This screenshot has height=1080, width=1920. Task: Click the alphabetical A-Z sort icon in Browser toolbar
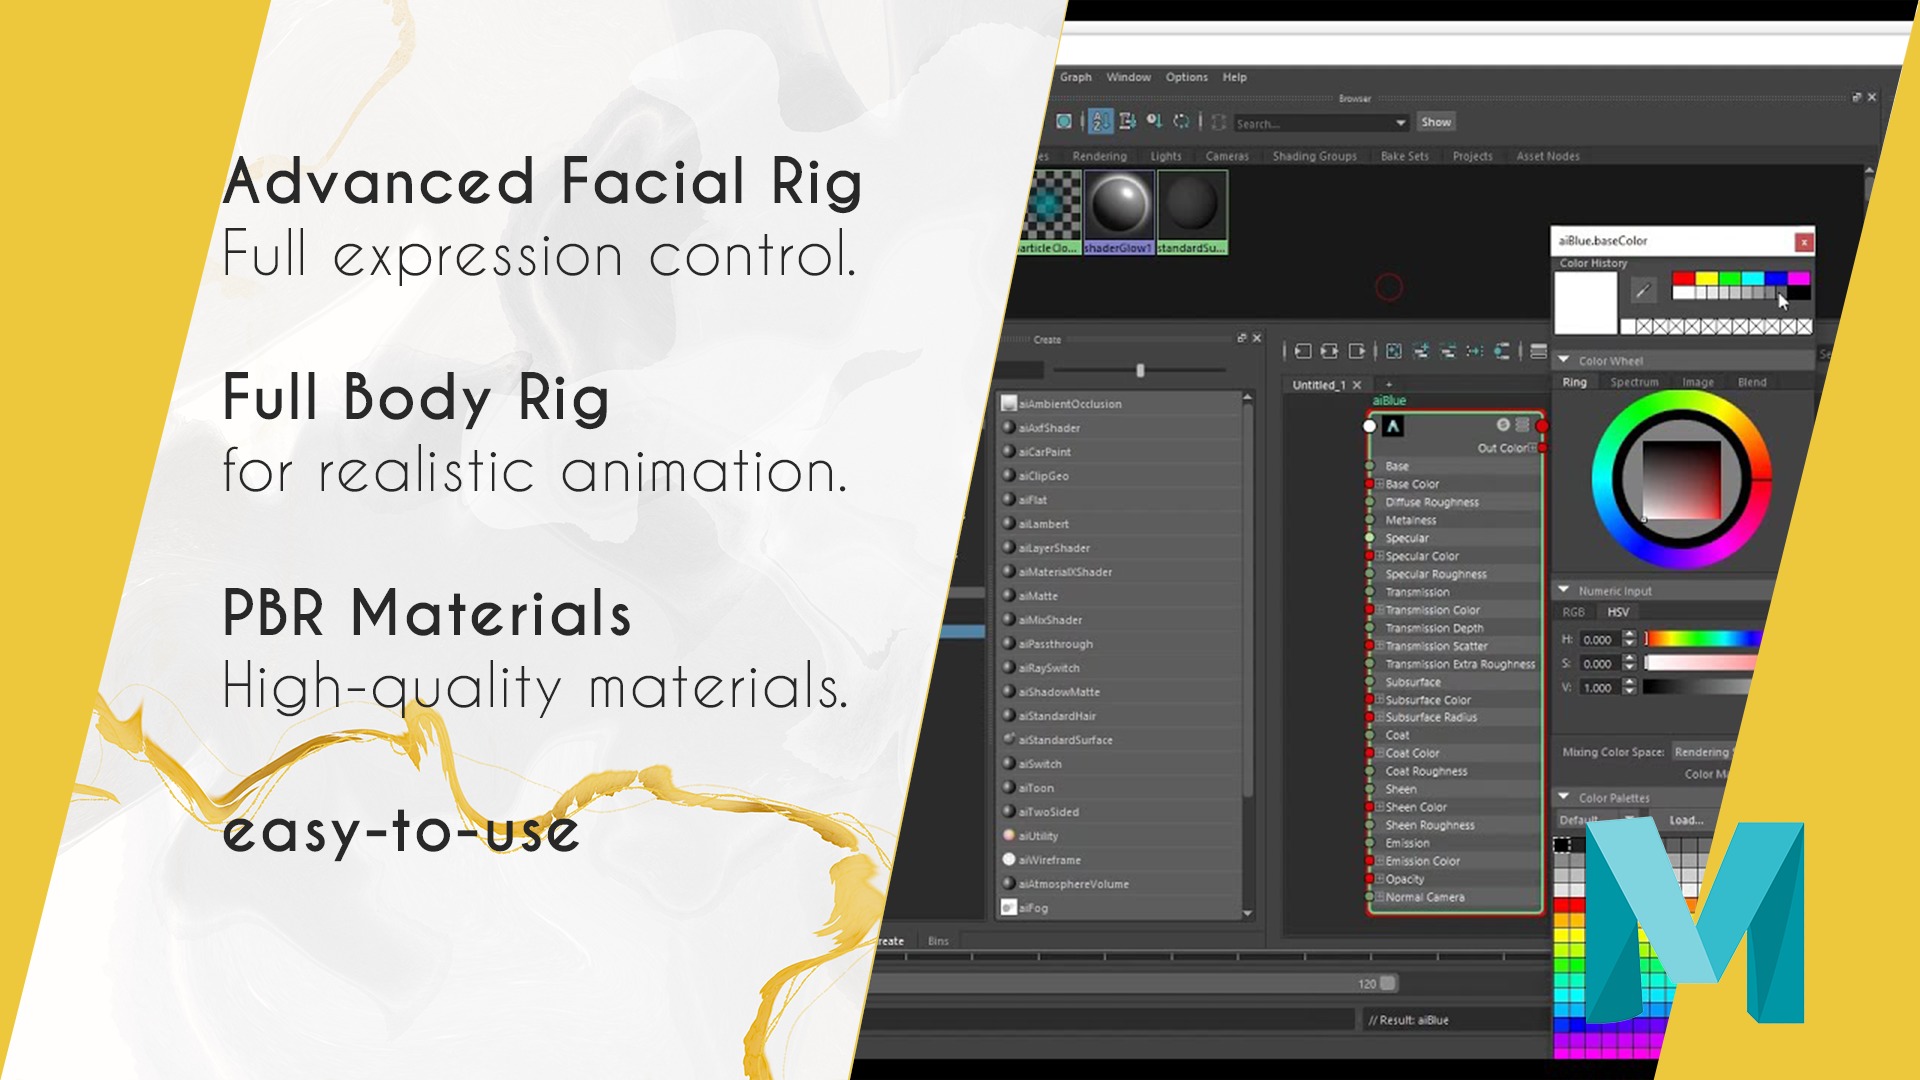[1100, 122]
